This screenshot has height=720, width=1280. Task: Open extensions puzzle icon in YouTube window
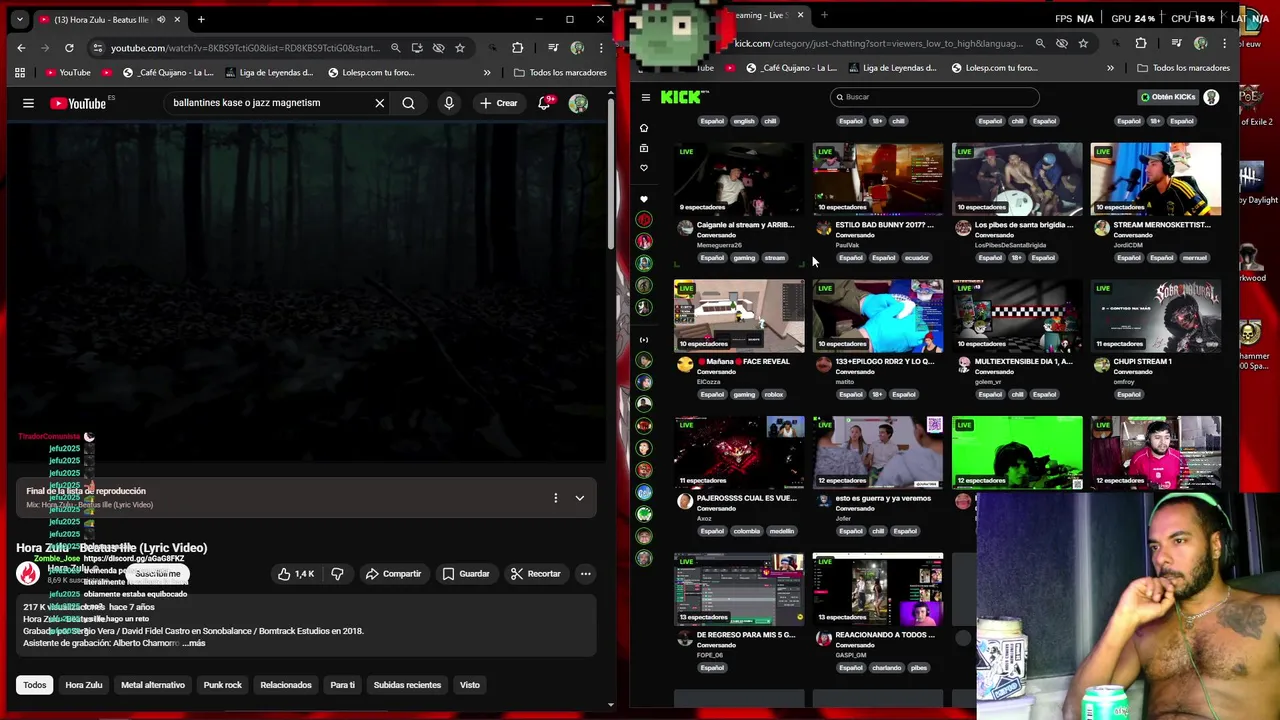[x=517, y=48]
